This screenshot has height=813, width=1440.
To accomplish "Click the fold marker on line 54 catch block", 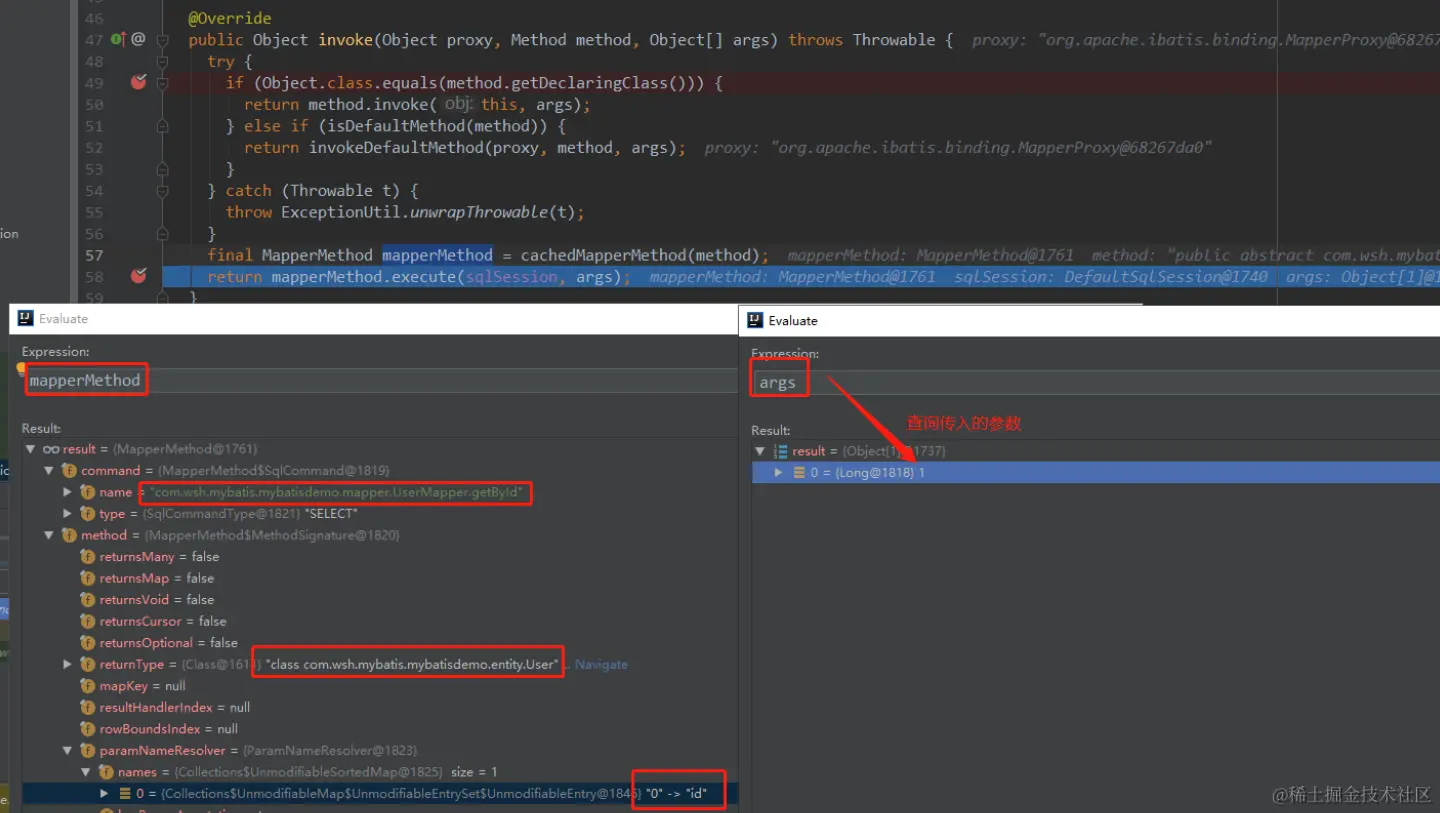I will tap(160, 190).
